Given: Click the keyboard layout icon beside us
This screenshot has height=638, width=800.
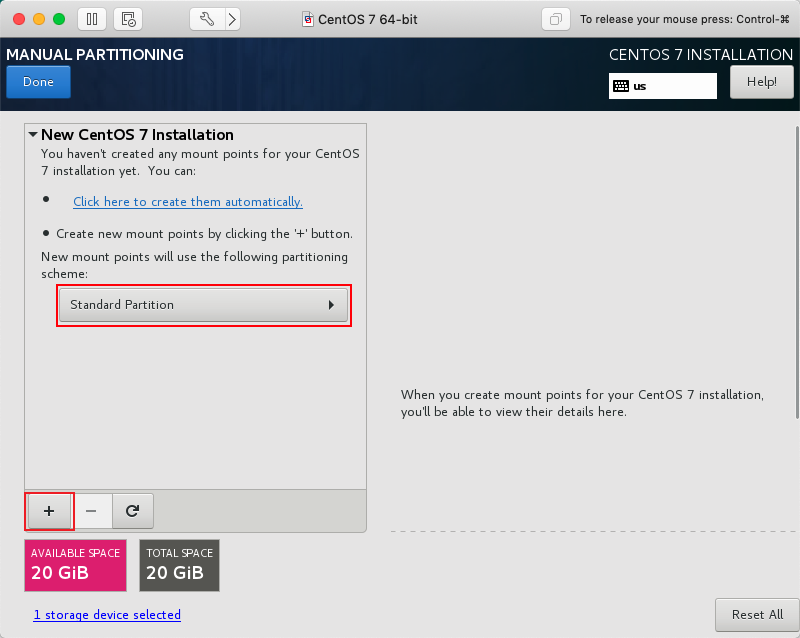Looking at the screenshot, I should click(621, 86).
